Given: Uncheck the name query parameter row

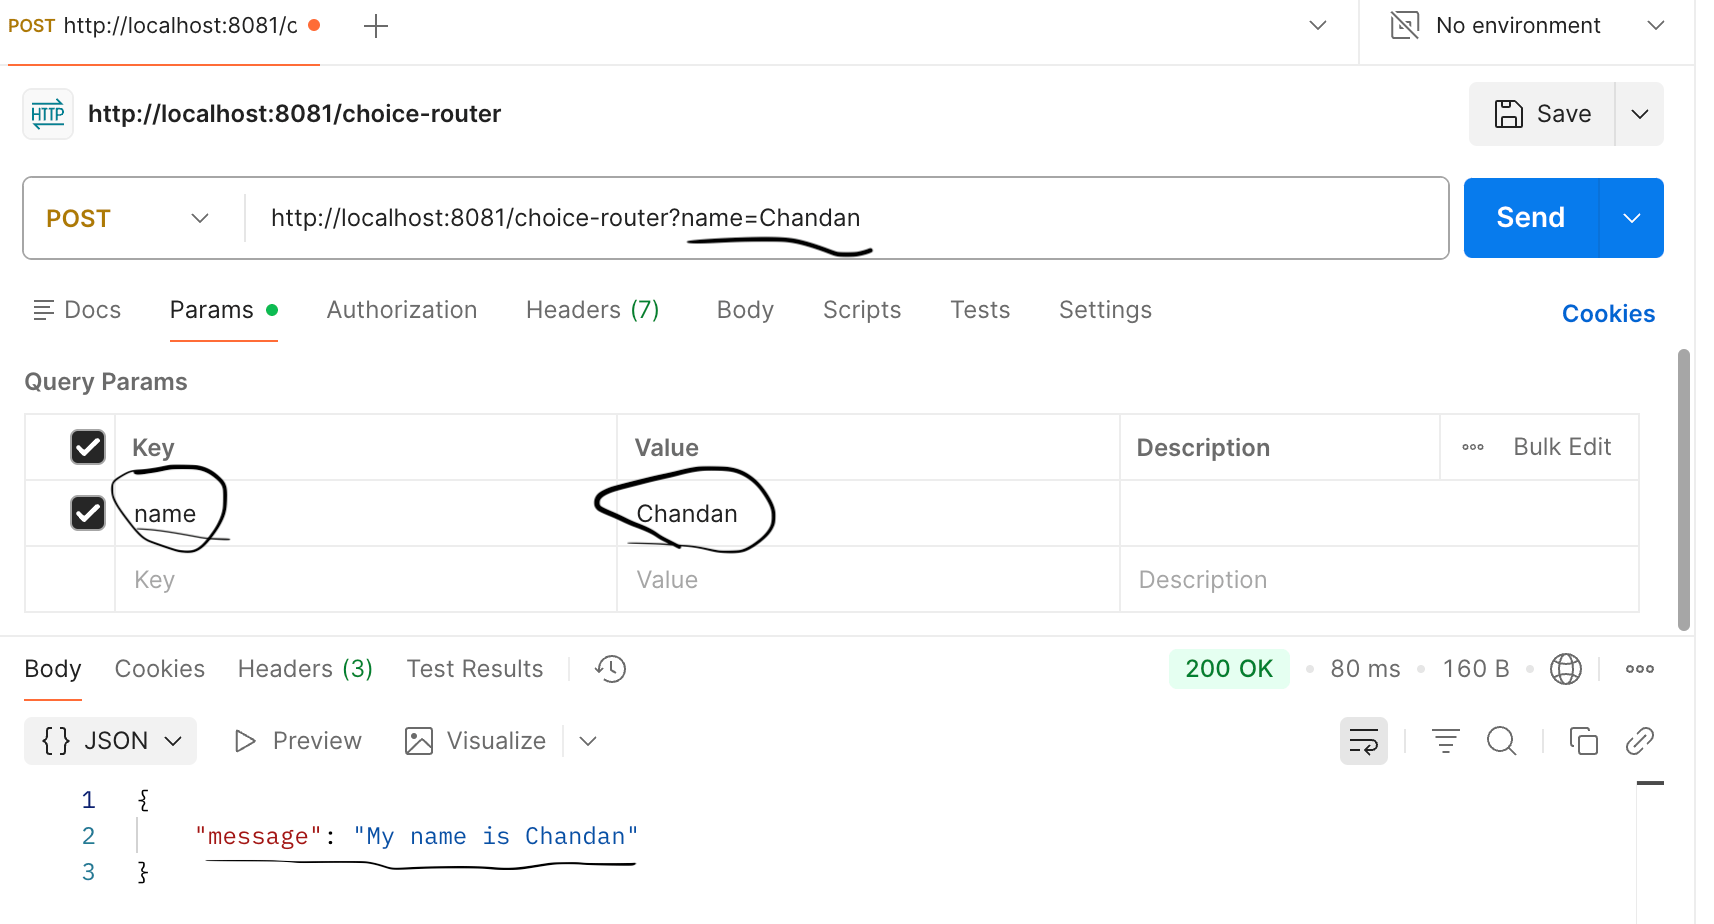Looking at the screenshot, I should pos(88,513).
